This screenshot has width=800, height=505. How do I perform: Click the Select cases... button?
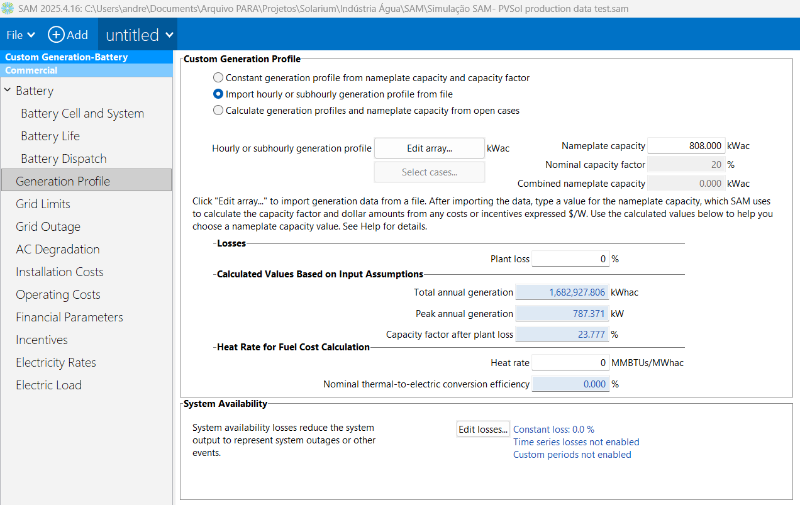pyautogui.click(x=429, y=172)
